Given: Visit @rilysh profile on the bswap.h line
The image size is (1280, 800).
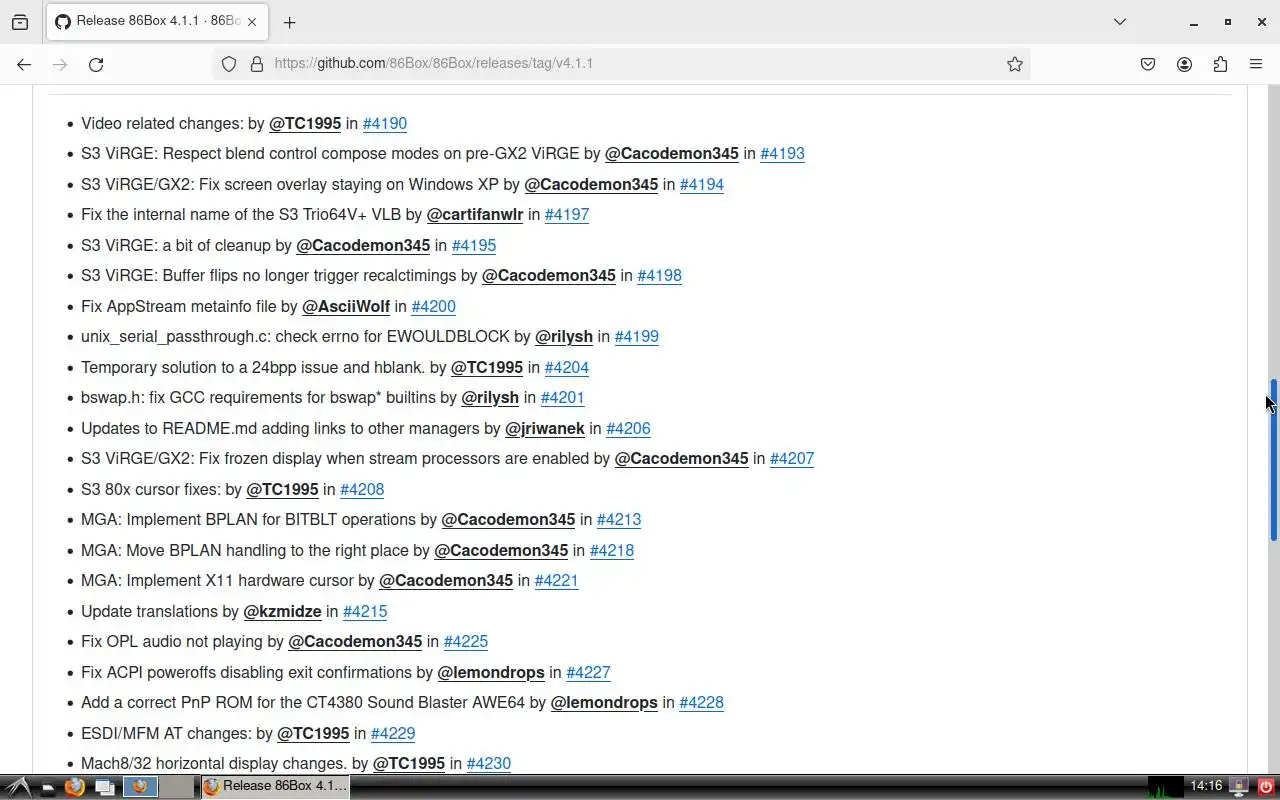Looking at the screenshot, I should [x=490, y=397].
